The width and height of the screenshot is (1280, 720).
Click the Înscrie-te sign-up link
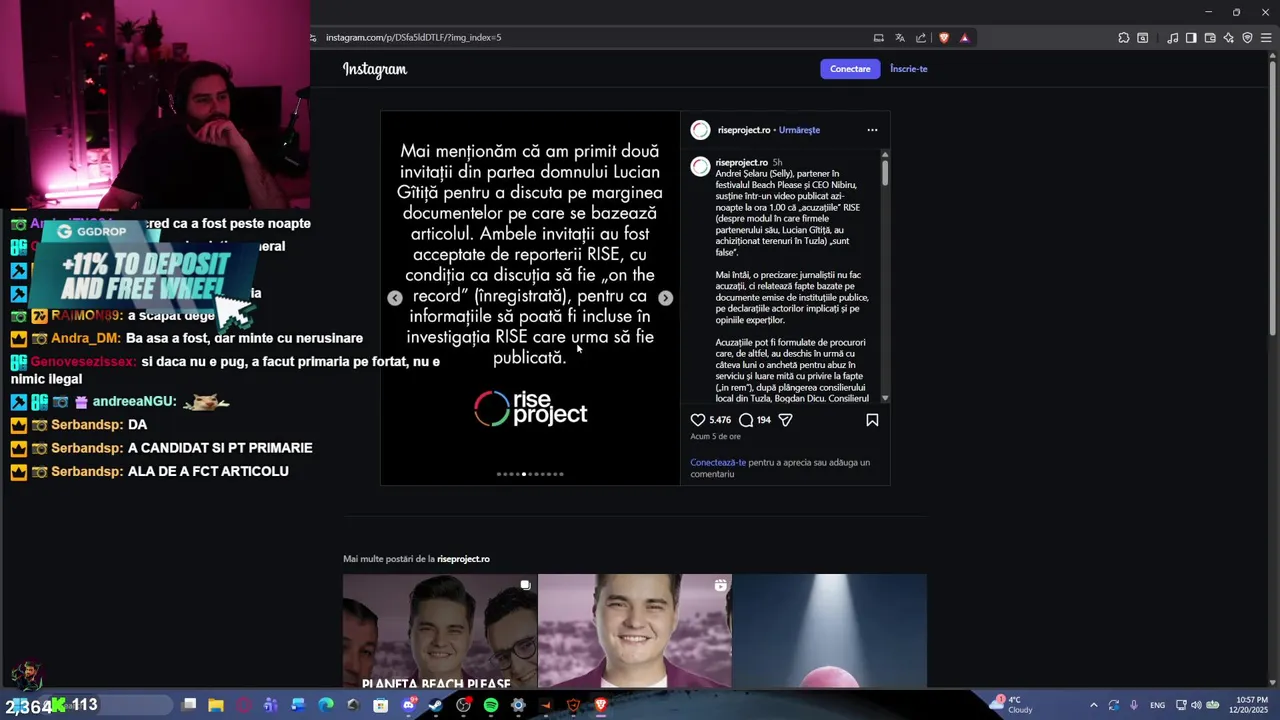click(909, 69)
